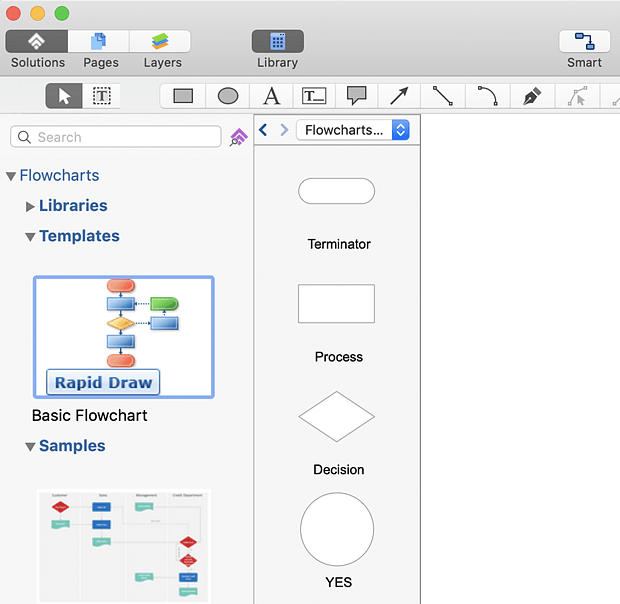Select the straight line tool

pyautogui.click(x=443, y=96)
